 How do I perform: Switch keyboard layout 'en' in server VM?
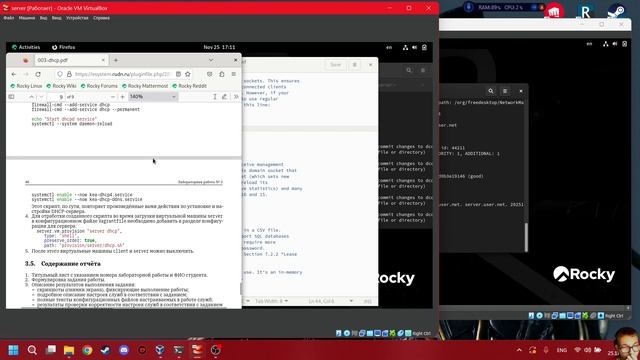point(389,47)
